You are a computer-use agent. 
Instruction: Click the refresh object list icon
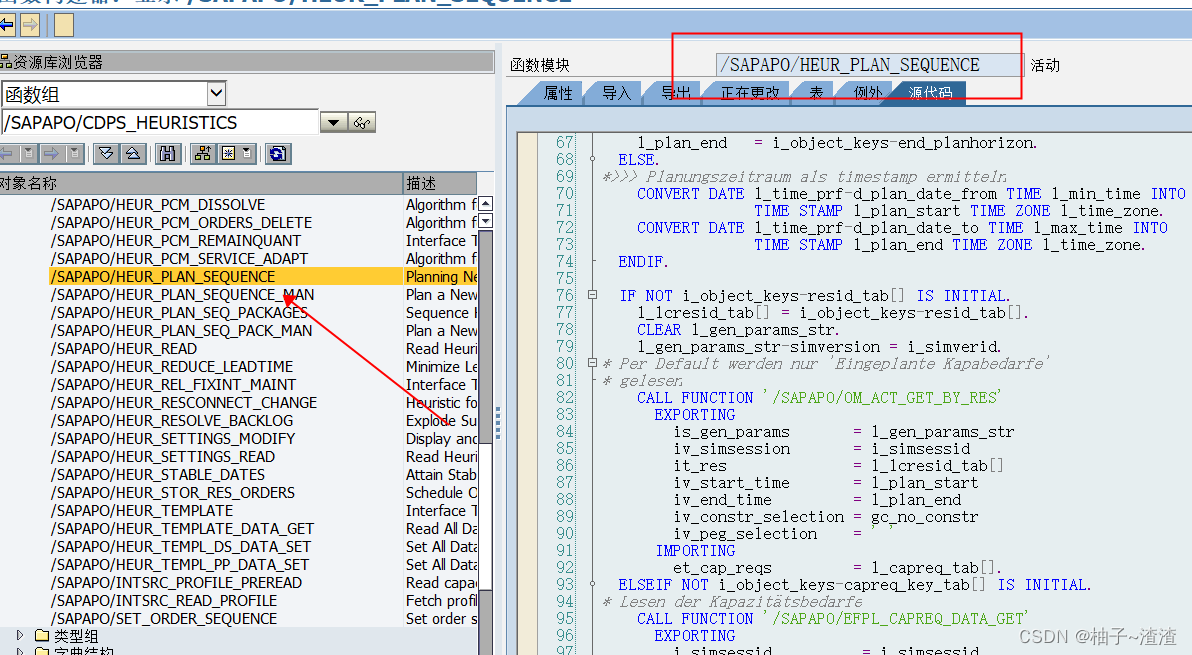(277, 154)
